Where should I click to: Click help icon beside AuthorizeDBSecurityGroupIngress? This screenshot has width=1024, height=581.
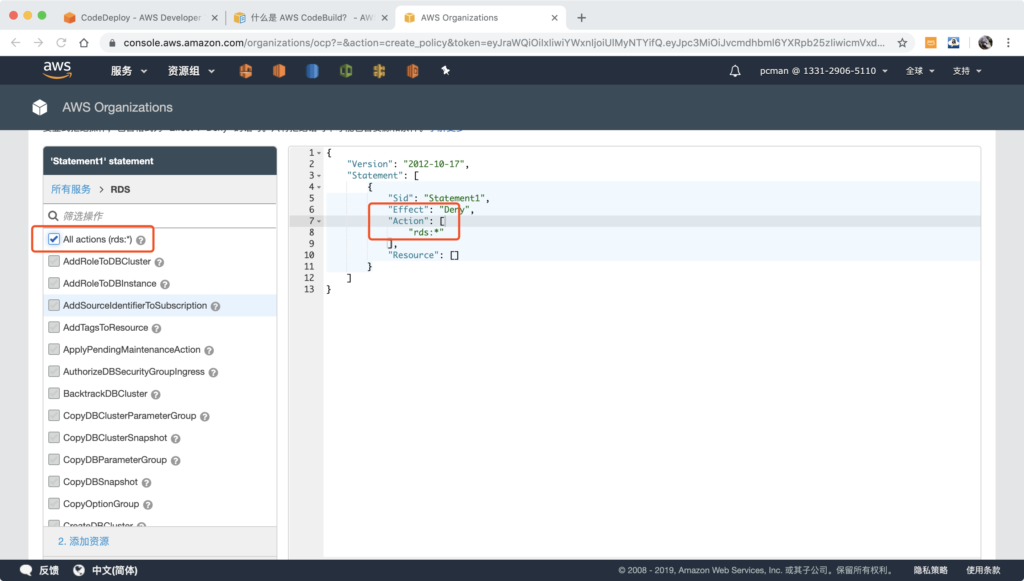[x=213, y=373]
